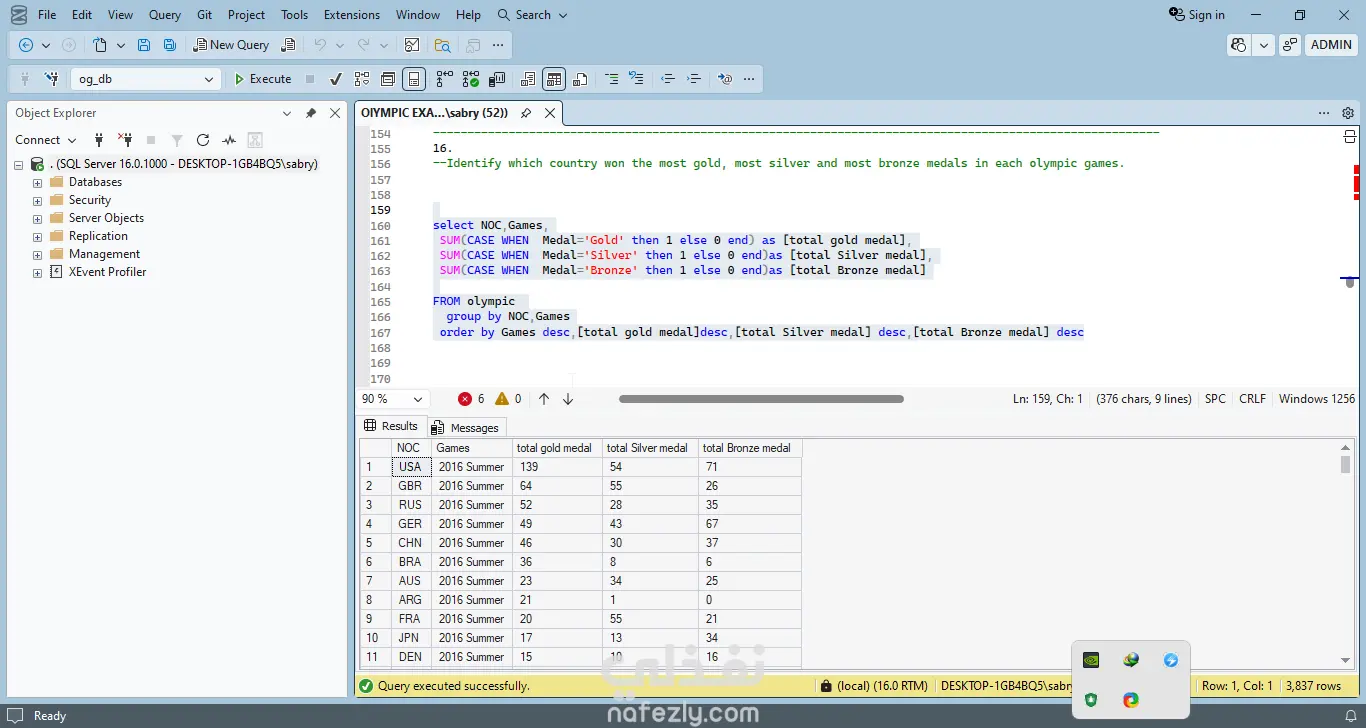This screenshot has height=728, width=1366.
Task: Open the Query menu
Action: pos(165,15)
